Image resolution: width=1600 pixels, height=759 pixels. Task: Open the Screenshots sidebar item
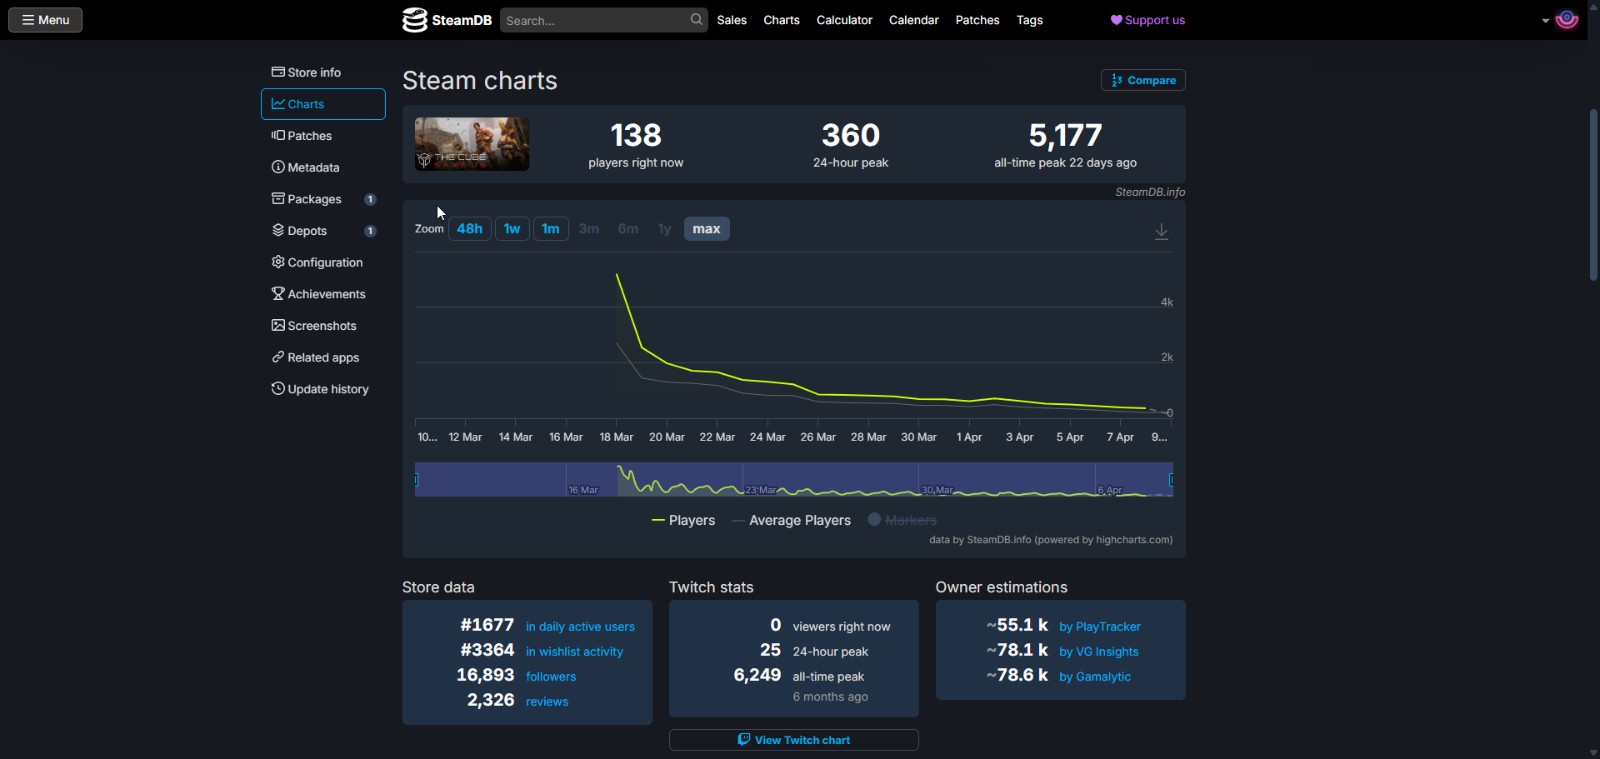313,326
